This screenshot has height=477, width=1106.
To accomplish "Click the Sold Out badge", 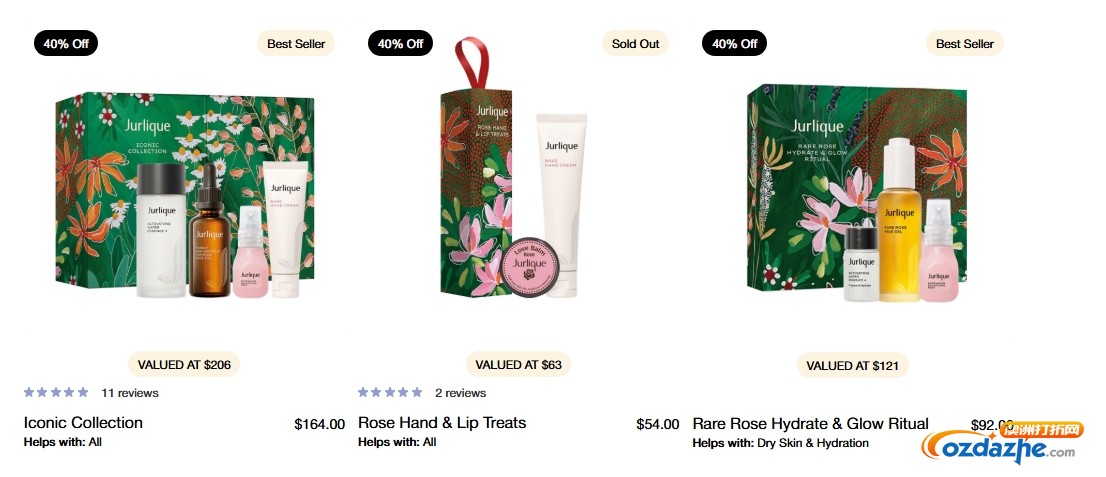I will point(636,44).
